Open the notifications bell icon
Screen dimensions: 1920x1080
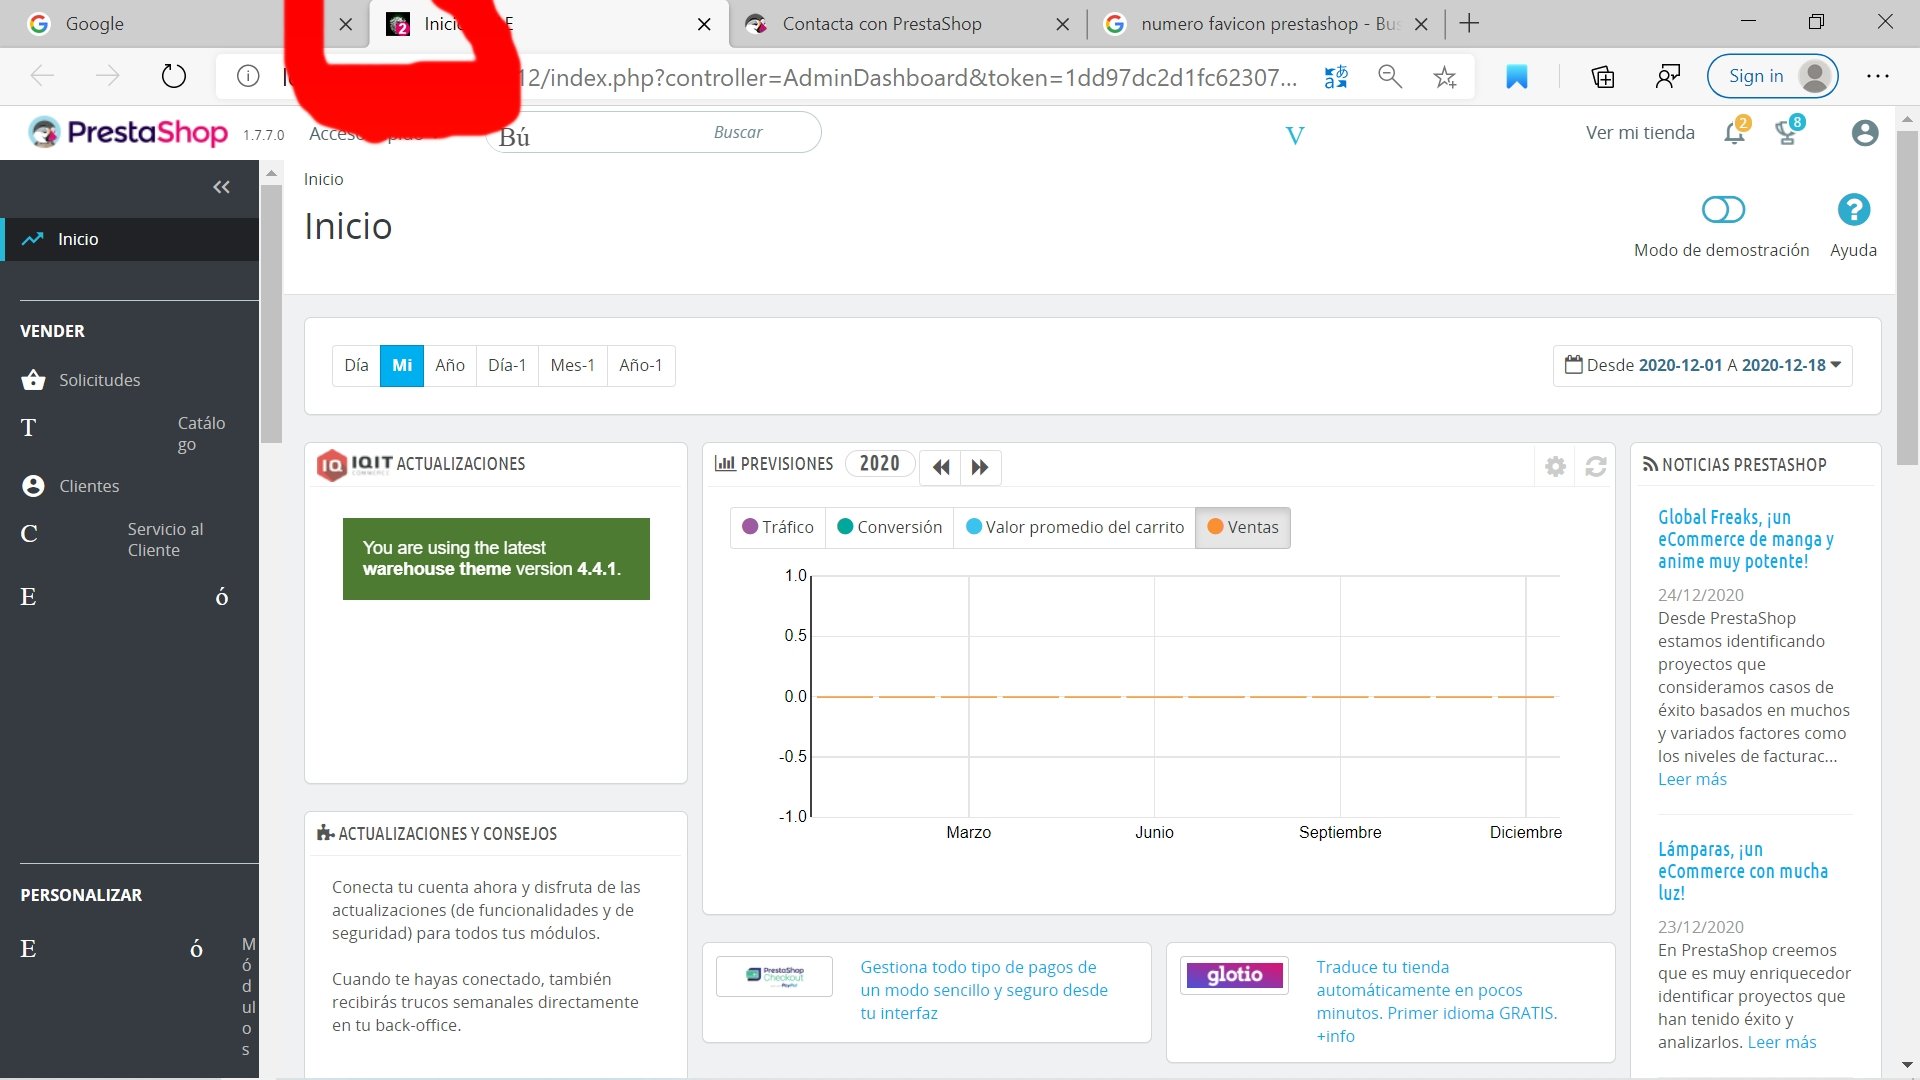[1735, 133]
